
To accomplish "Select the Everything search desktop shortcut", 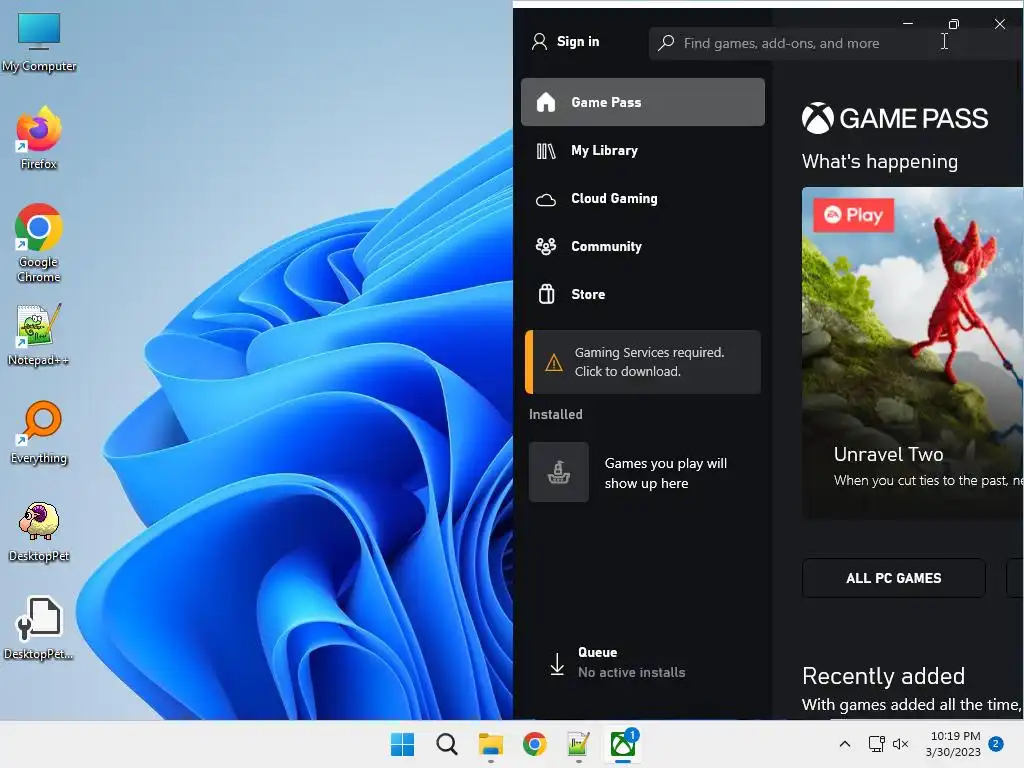I will (x=39, y=432).
